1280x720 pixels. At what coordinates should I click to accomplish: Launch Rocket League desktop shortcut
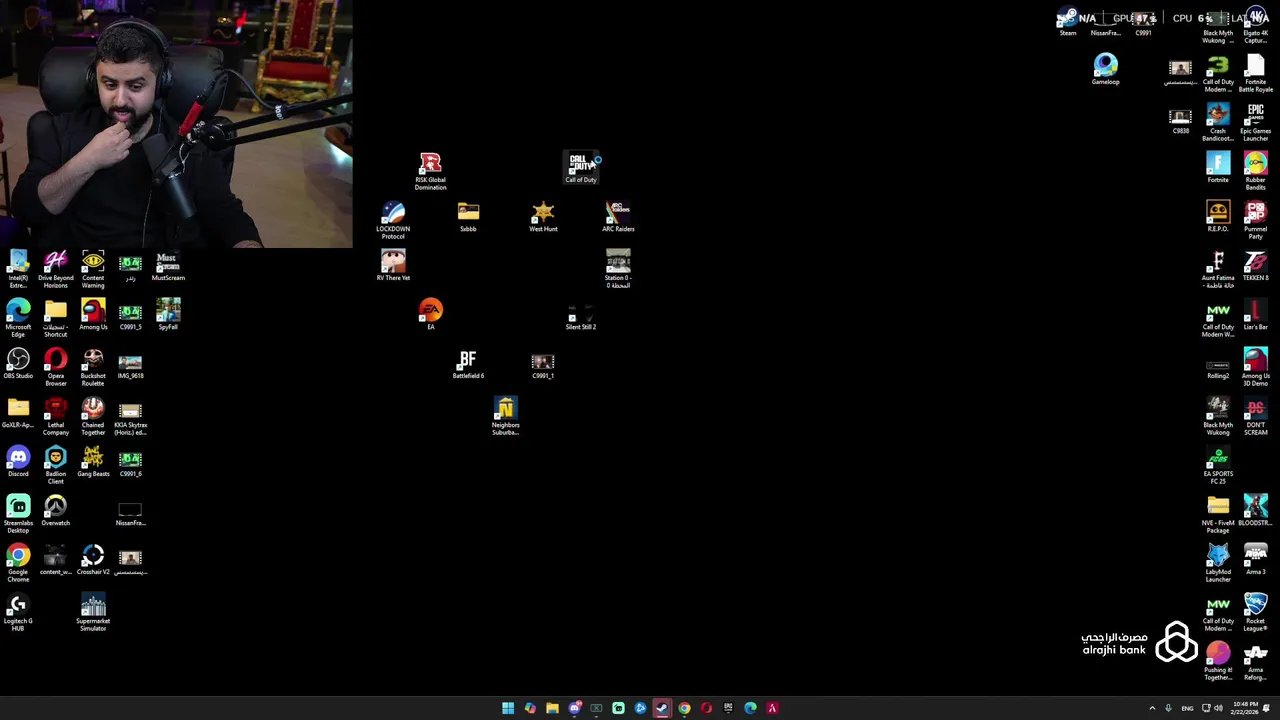pos(1256,613)
